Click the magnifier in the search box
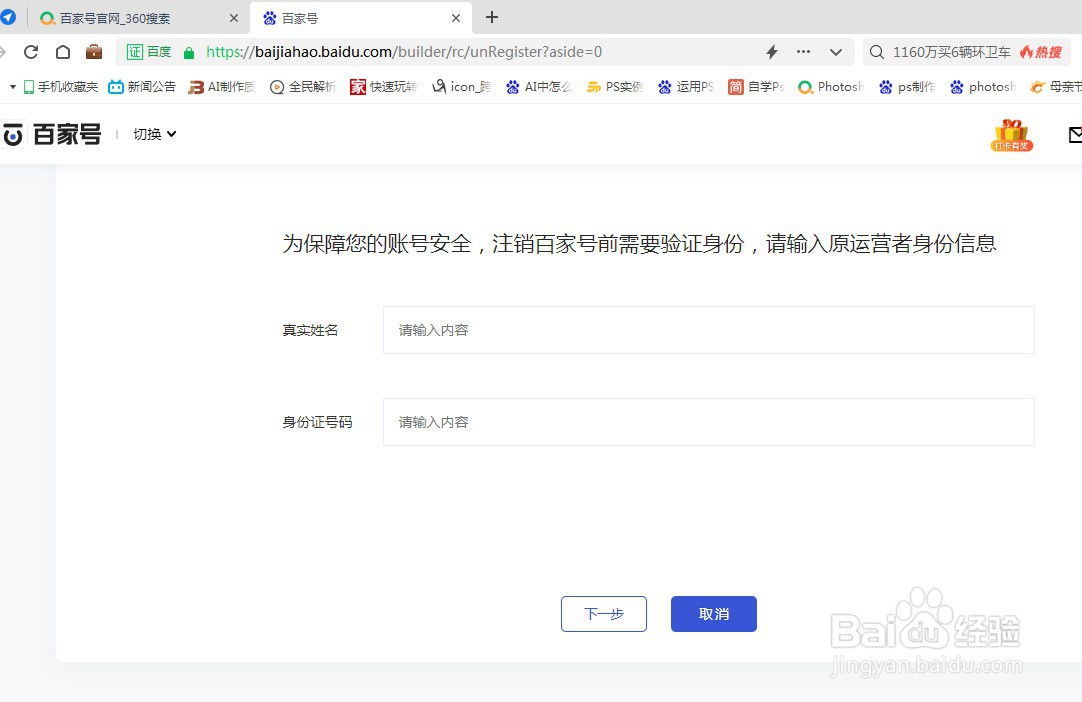 tap(874, 51)
